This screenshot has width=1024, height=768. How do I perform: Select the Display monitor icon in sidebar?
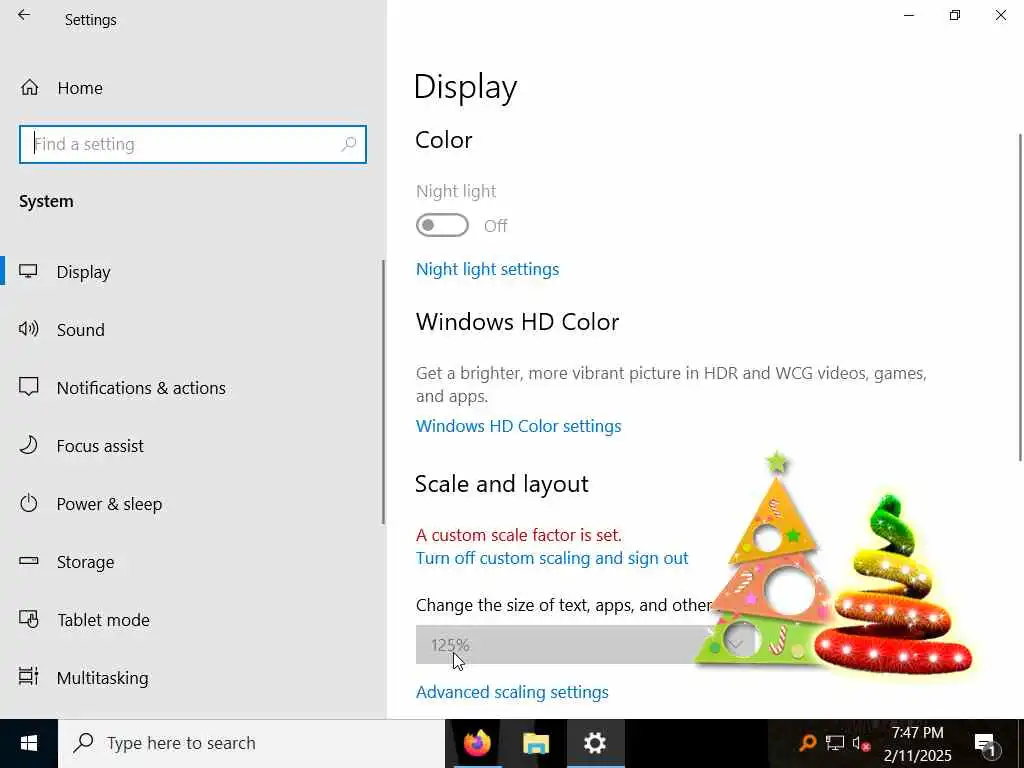click(28, 271)
